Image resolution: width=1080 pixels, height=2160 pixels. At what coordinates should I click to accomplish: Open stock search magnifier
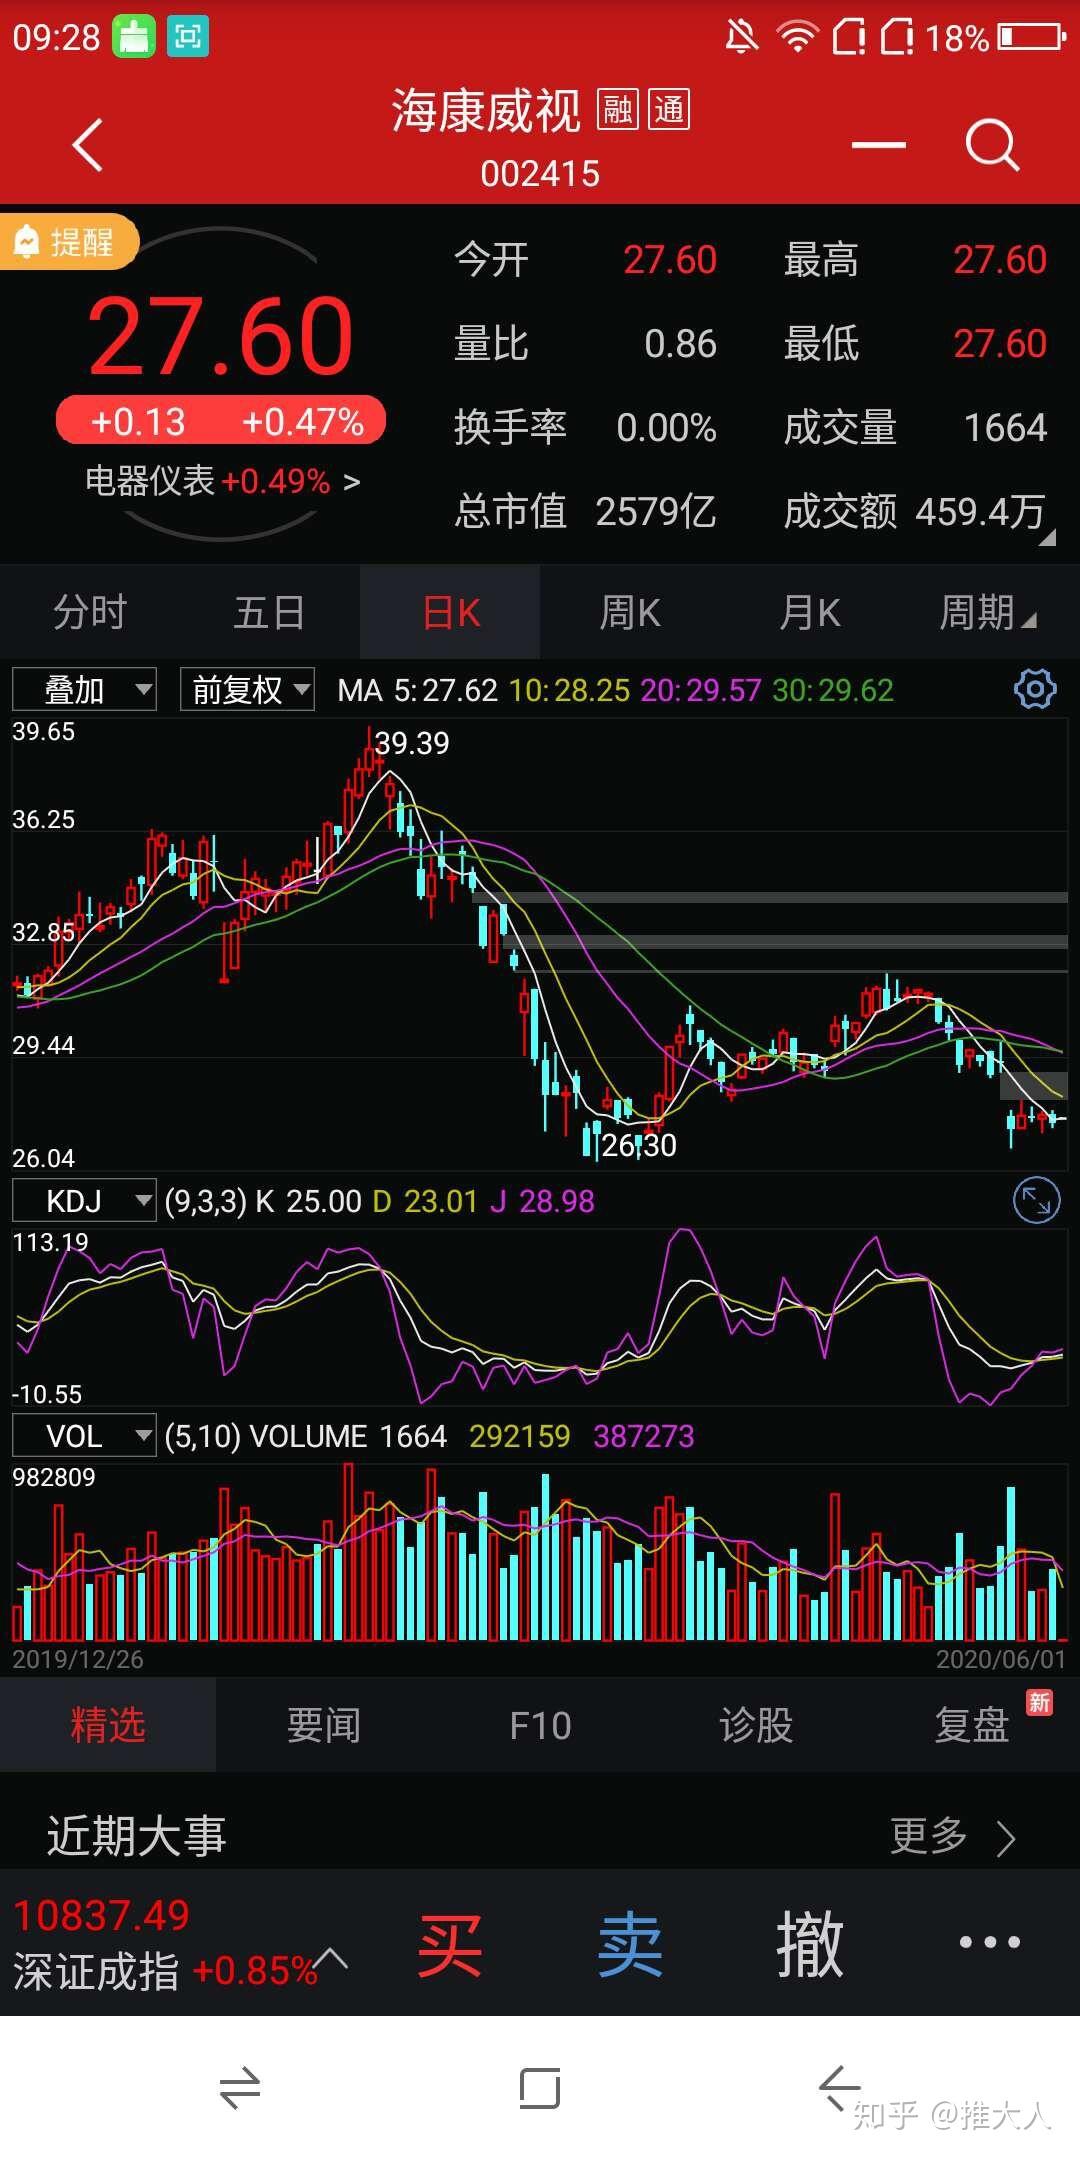992,145
